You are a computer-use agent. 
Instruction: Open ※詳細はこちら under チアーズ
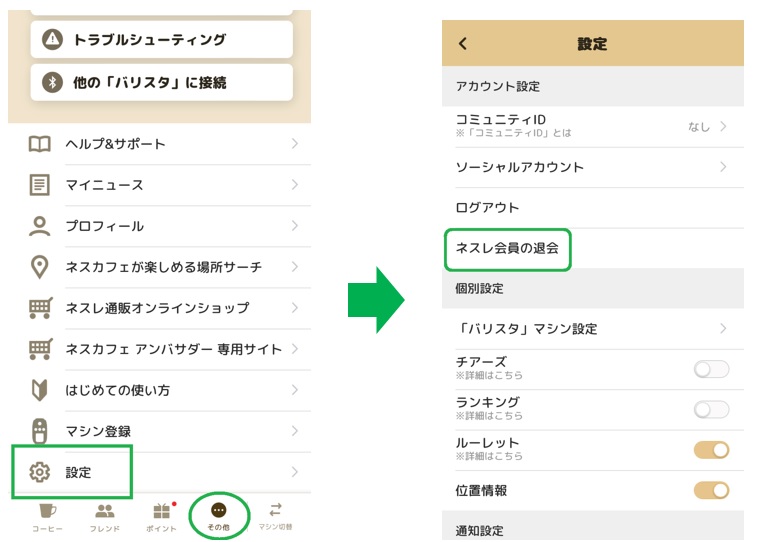click(489, 375)
